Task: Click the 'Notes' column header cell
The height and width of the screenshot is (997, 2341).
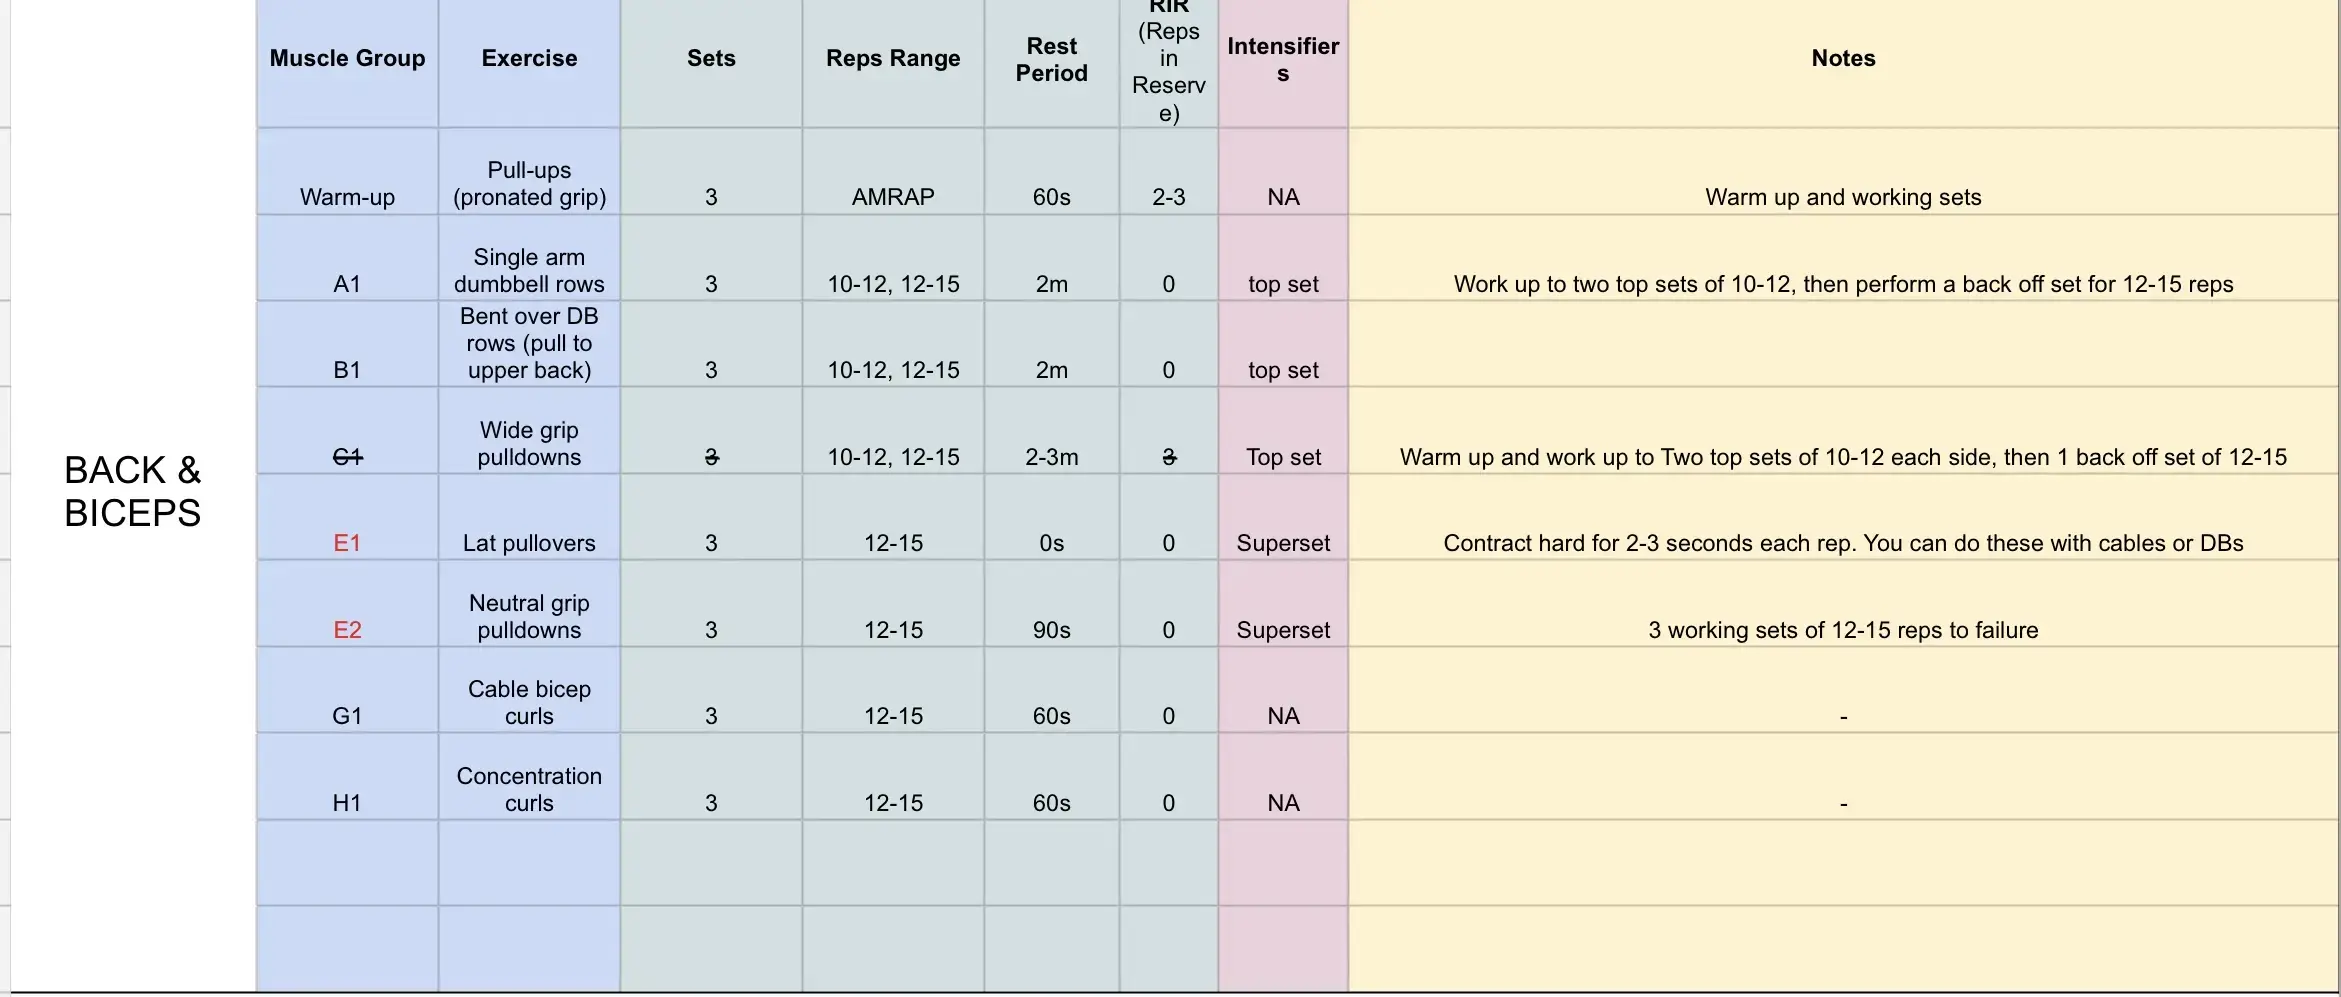Action: 1843,59
